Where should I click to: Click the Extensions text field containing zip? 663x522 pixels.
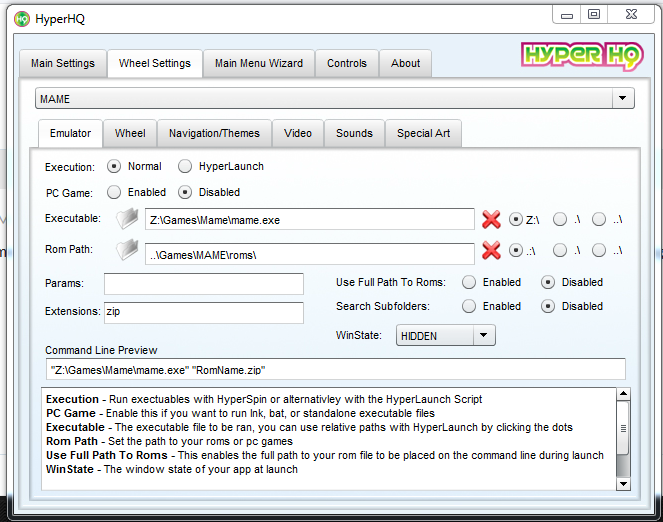203,312
